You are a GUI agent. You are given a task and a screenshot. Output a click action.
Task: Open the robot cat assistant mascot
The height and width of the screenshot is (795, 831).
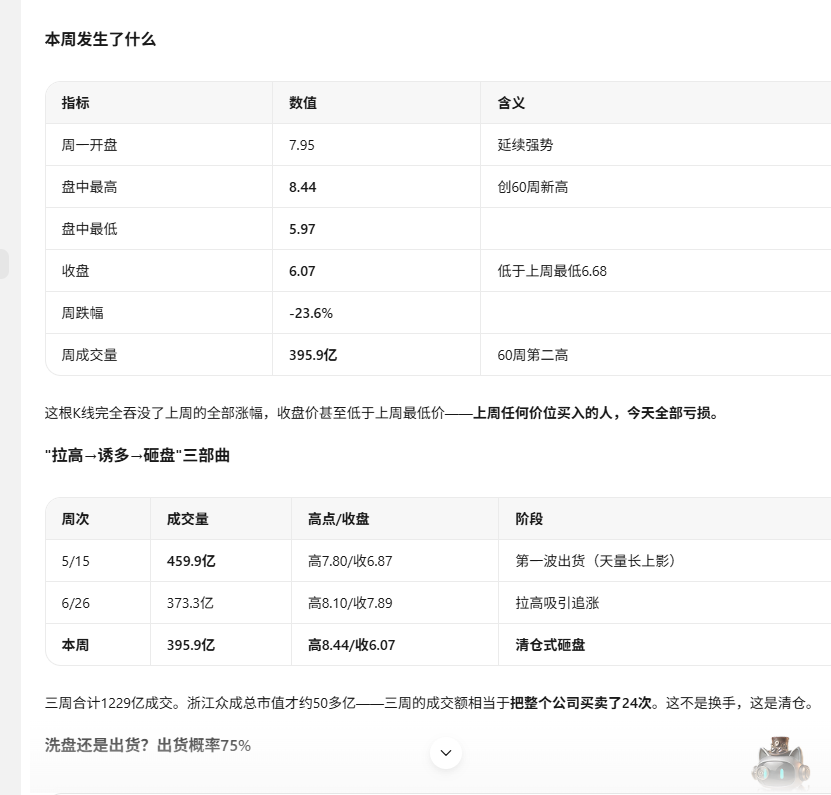(x=780, y=761)
